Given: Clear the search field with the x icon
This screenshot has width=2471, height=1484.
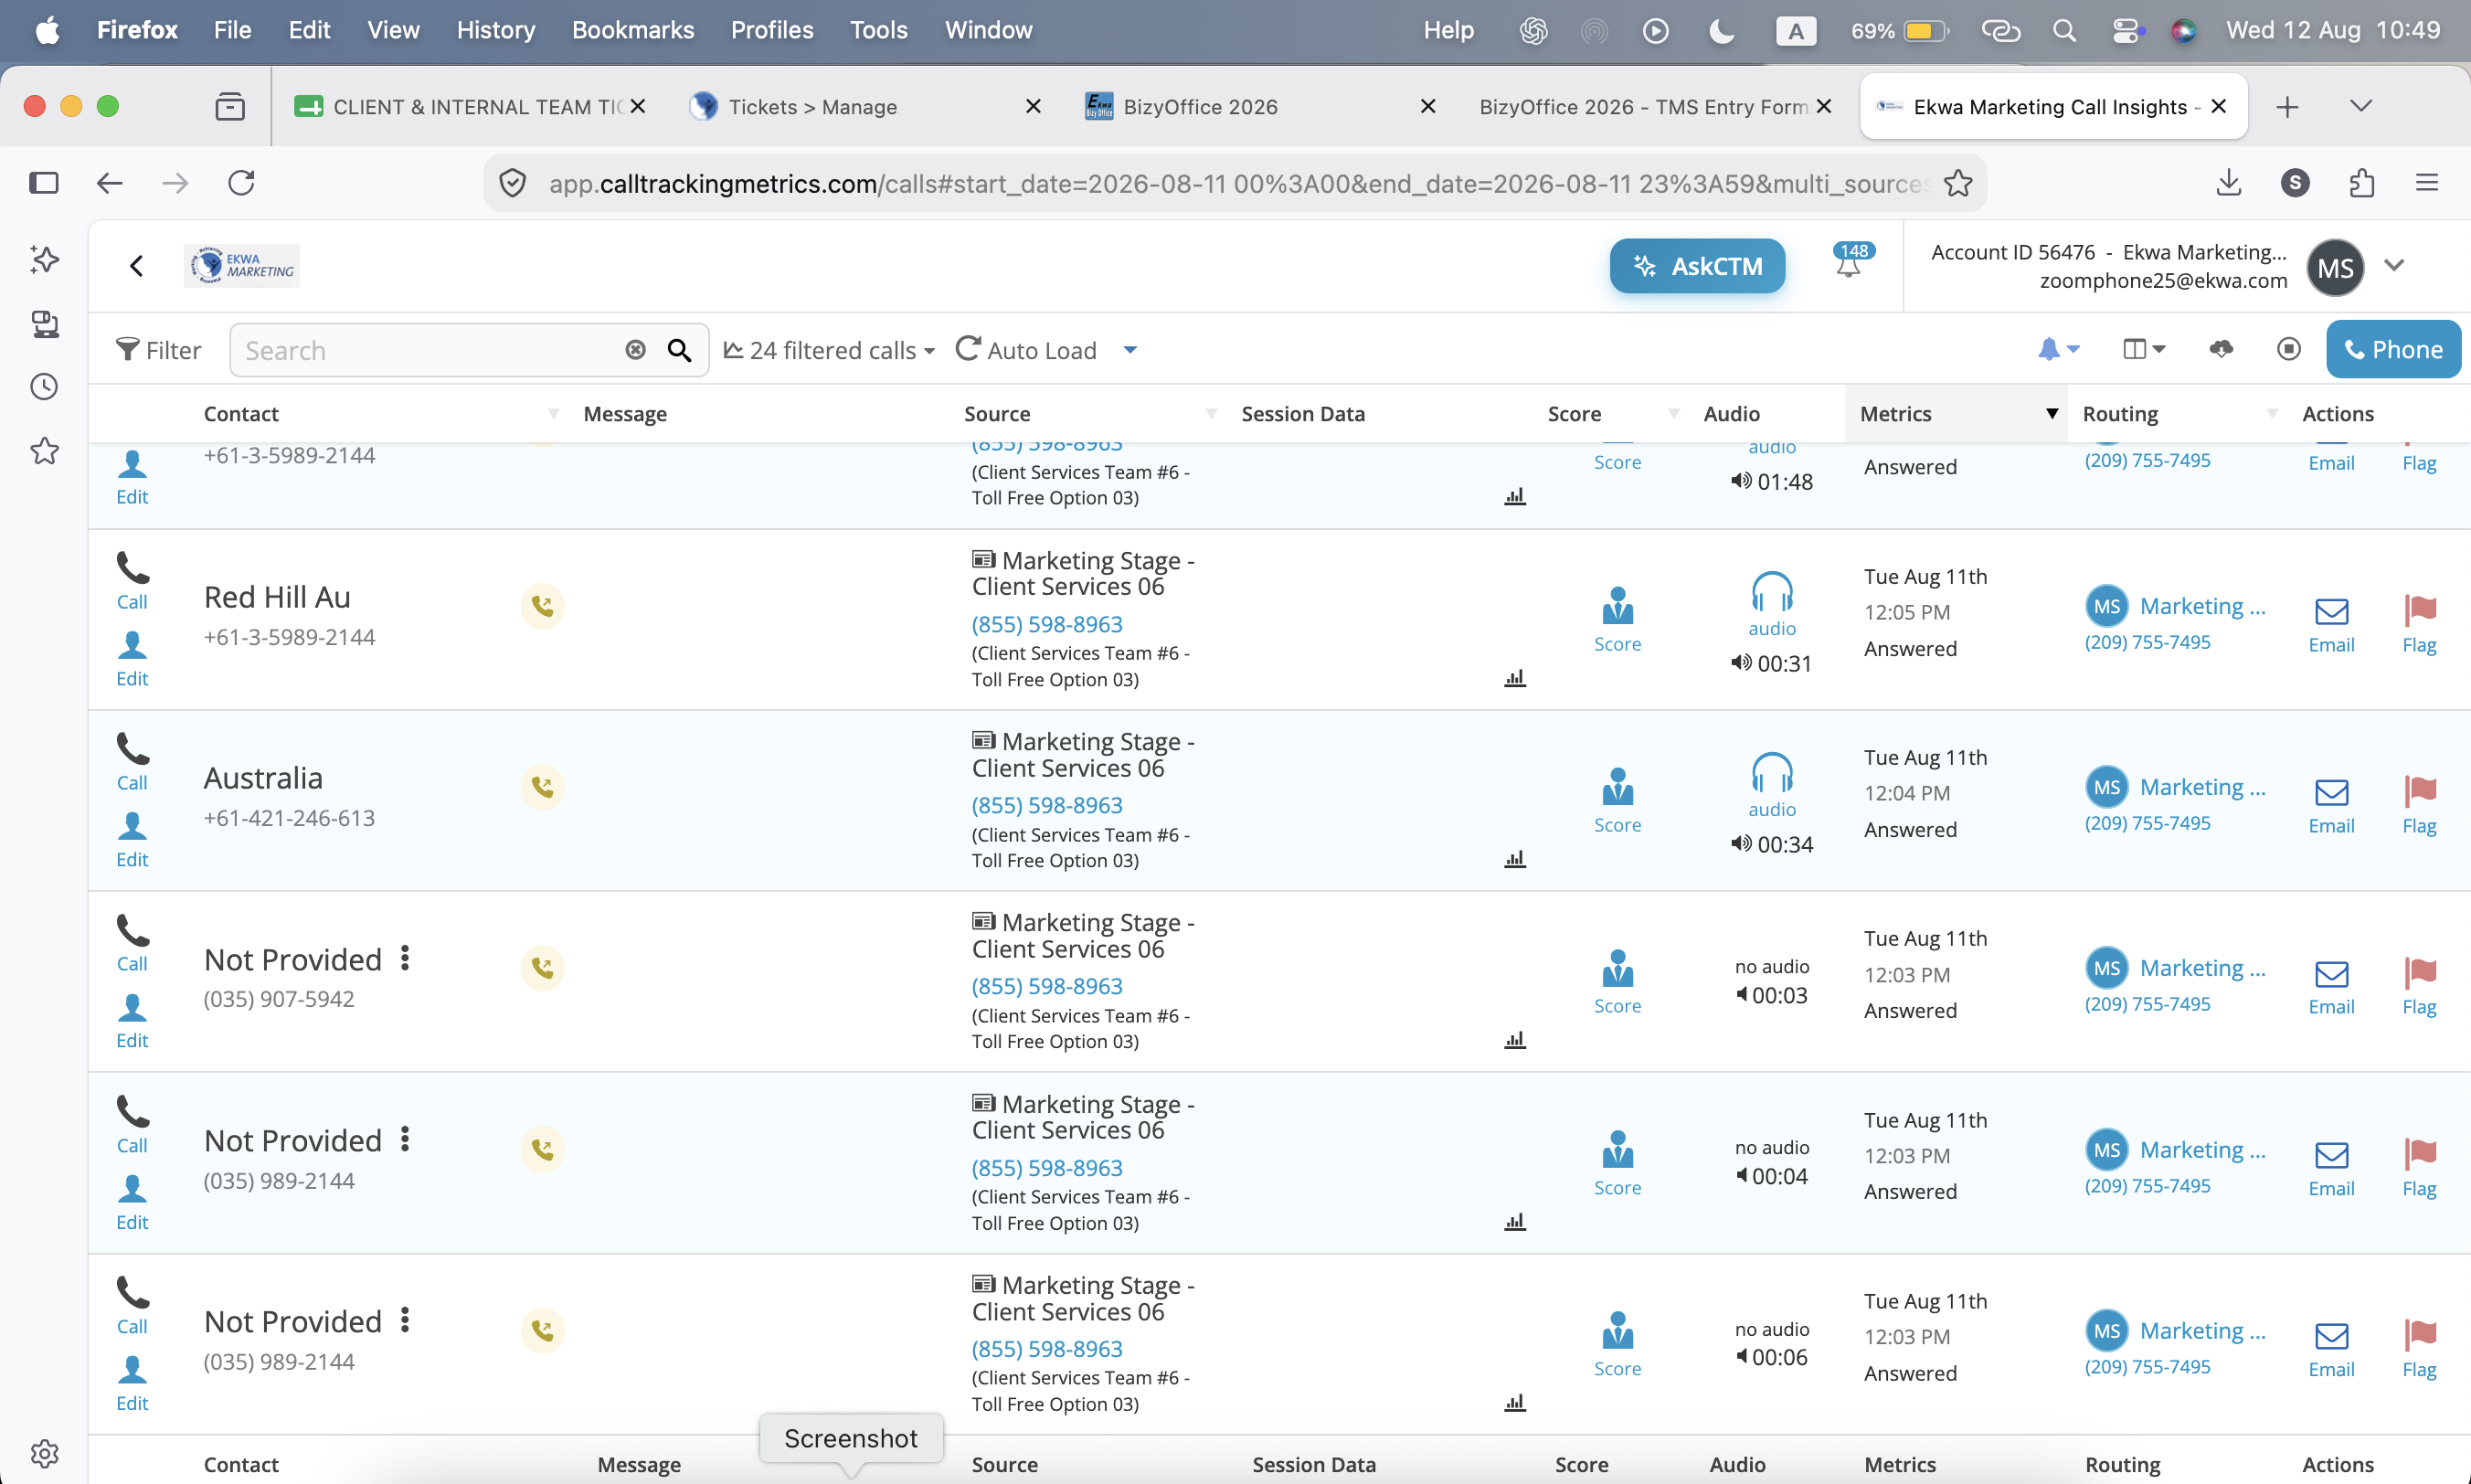Looking at the screenshot, I should (x=635, y=350).
